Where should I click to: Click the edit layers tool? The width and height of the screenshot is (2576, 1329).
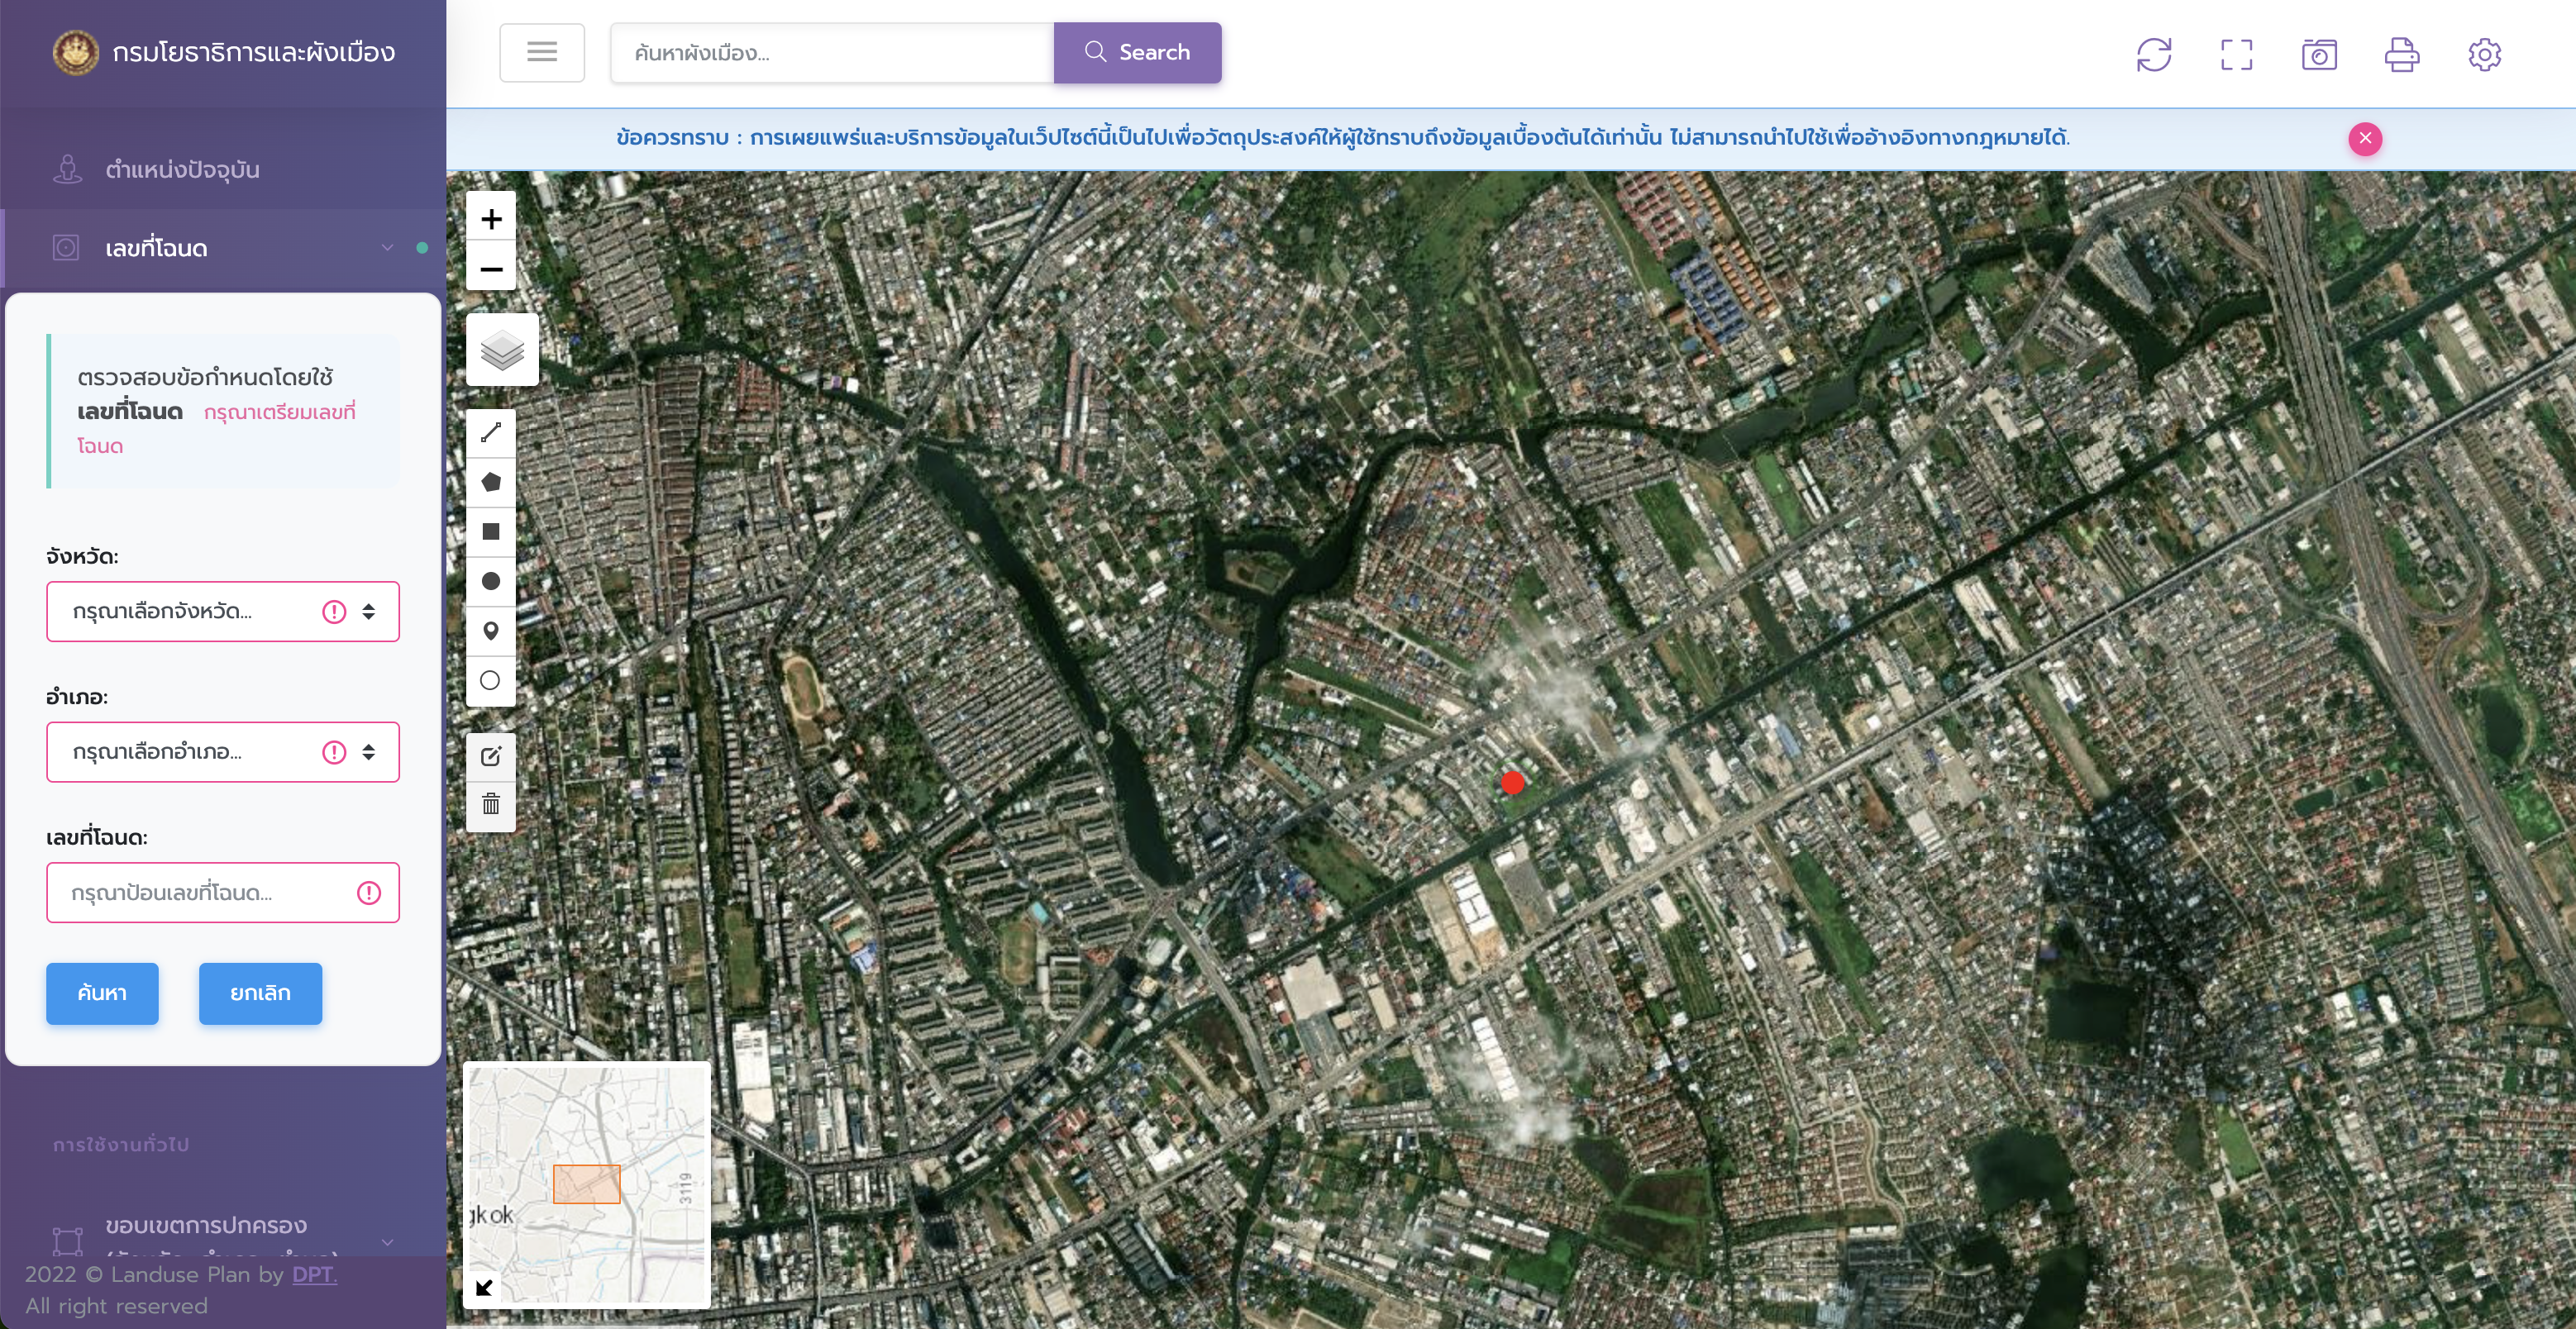coord(491,756)
